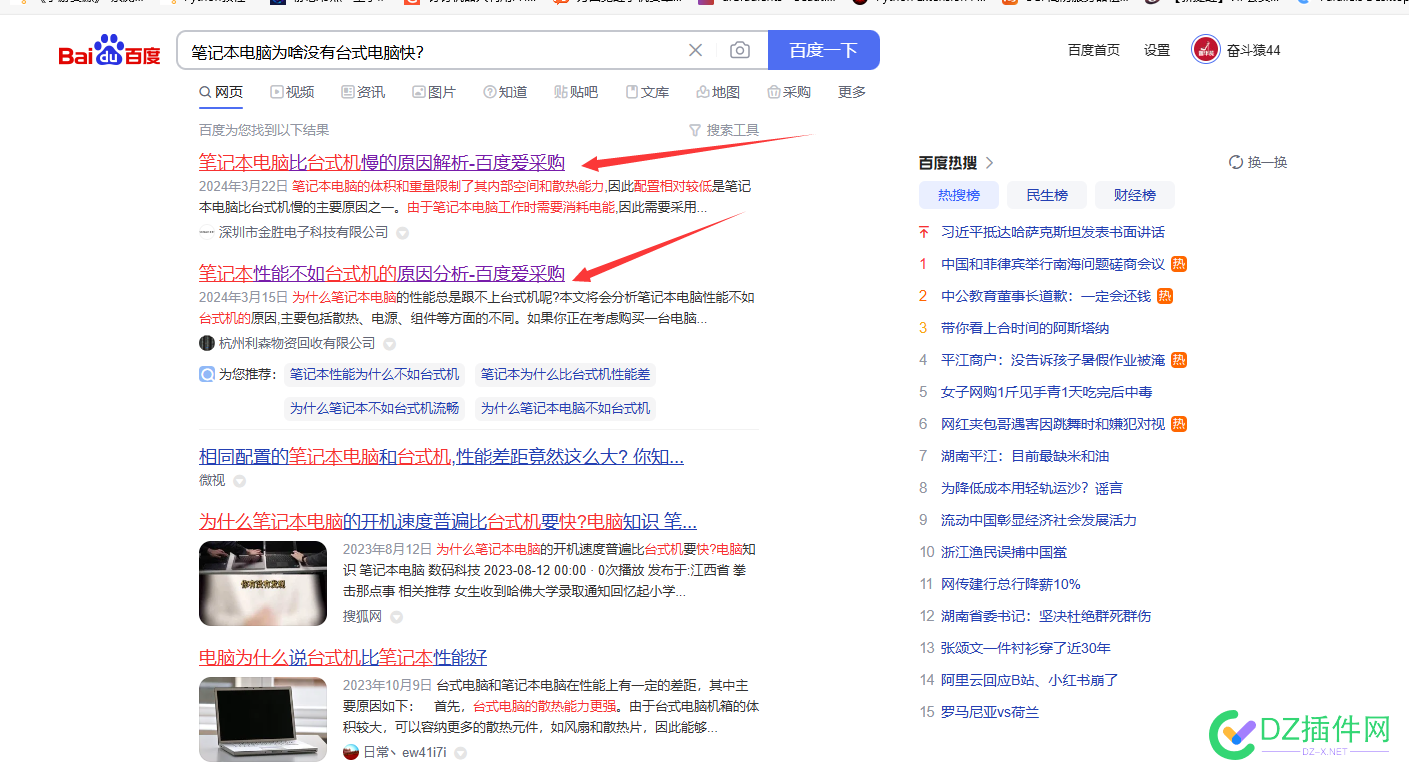1409x775 pixels.
Task: Expand the 更多 tab menu
Action: [852, 92]
